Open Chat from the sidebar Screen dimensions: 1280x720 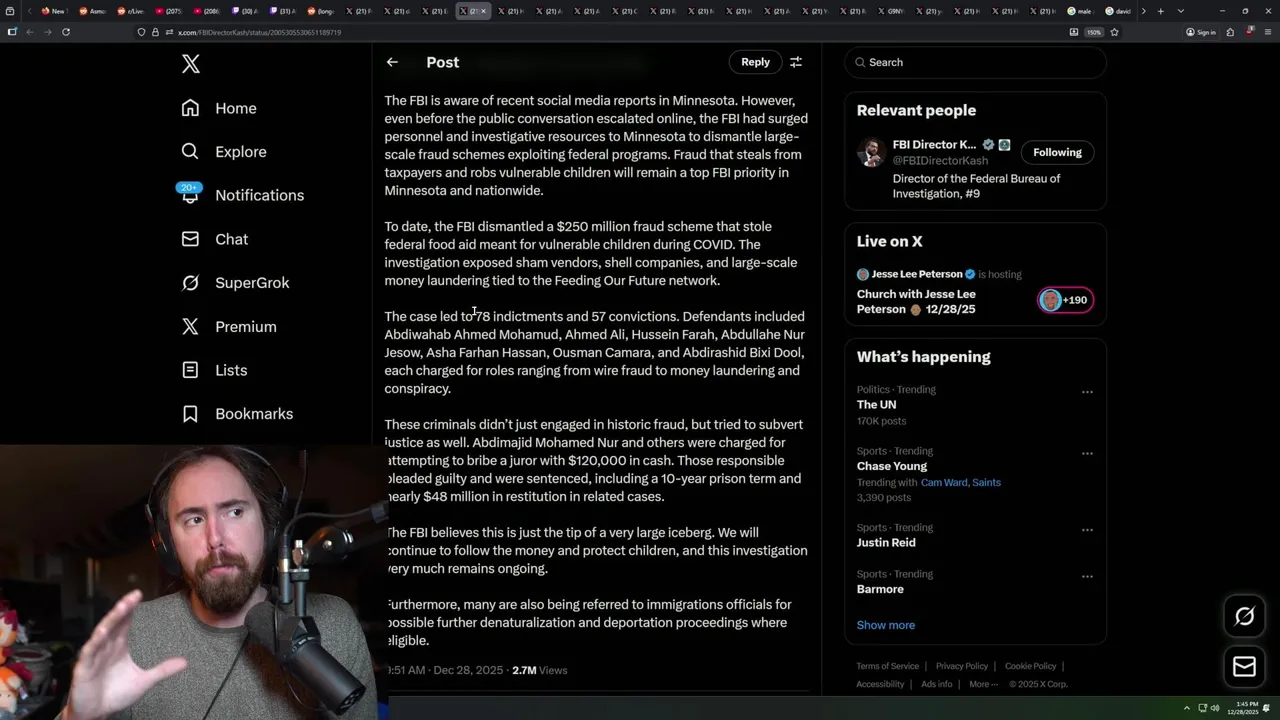point(215,239)
